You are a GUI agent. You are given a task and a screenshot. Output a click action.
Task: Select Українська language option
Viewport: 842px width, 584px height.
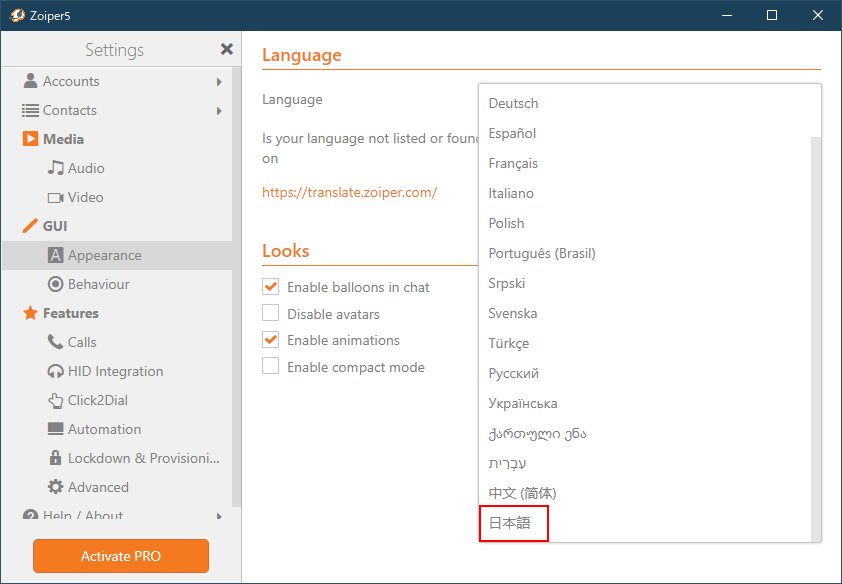coord(644,404)
